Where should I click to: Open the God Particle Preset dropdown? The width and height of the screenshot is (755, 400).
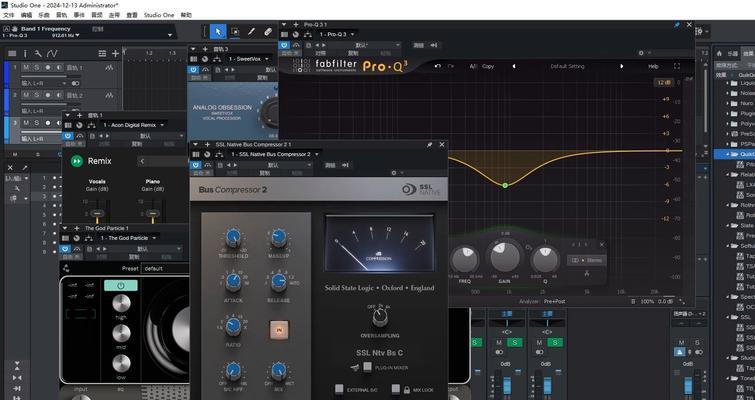point(165,268)
